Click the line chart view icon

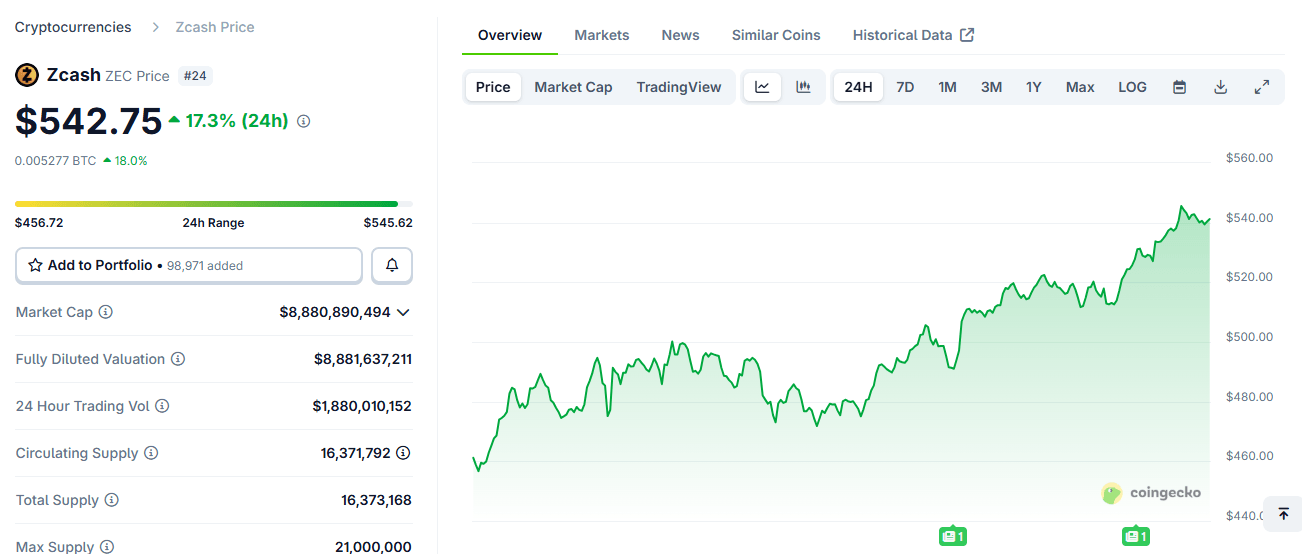point(762,87)
